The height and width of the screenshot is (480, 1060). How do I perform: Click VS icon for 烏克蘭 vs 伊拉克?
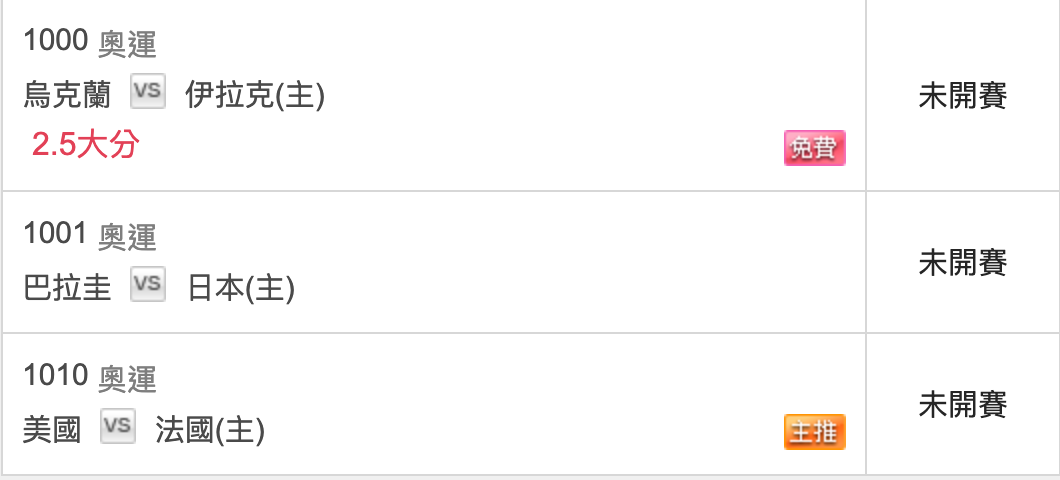click(148, 92)
